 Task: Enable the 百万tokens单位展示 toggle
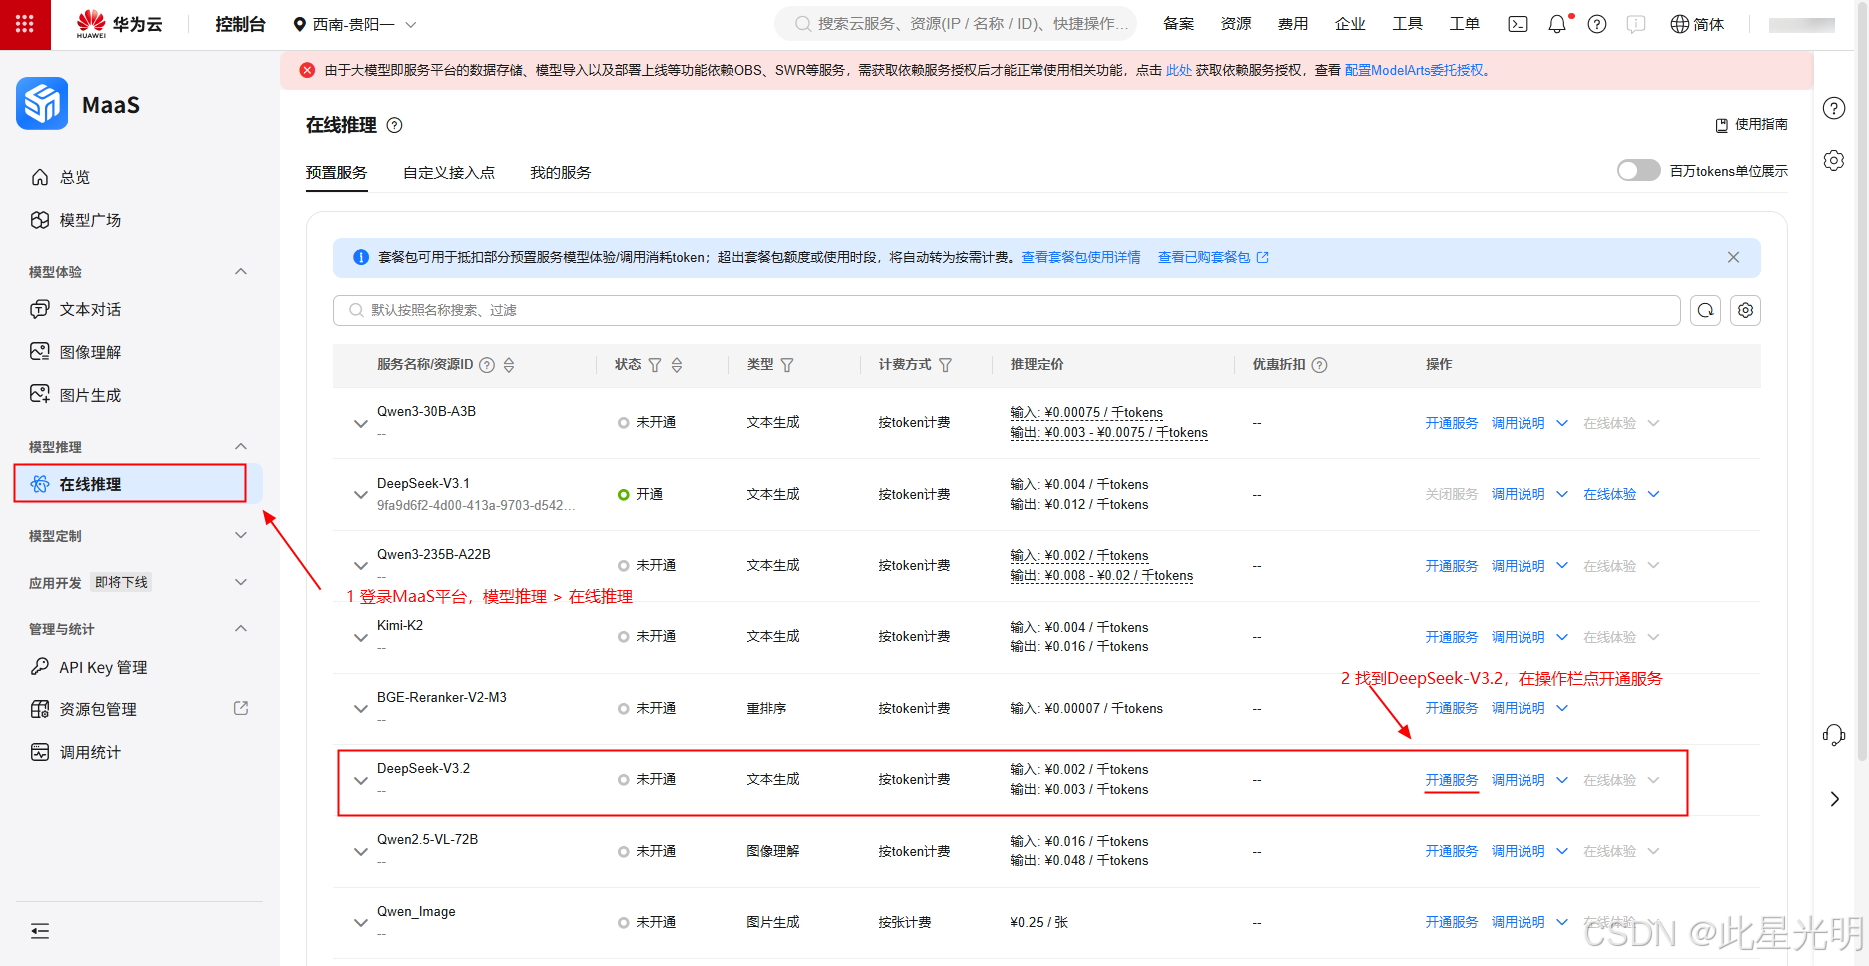click(1637, 170)
